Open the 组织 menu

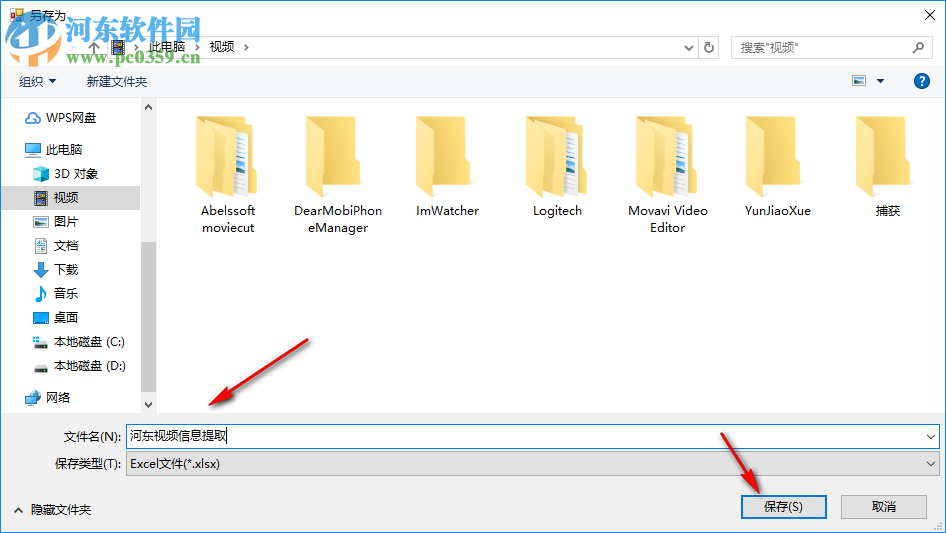(37, 81)
